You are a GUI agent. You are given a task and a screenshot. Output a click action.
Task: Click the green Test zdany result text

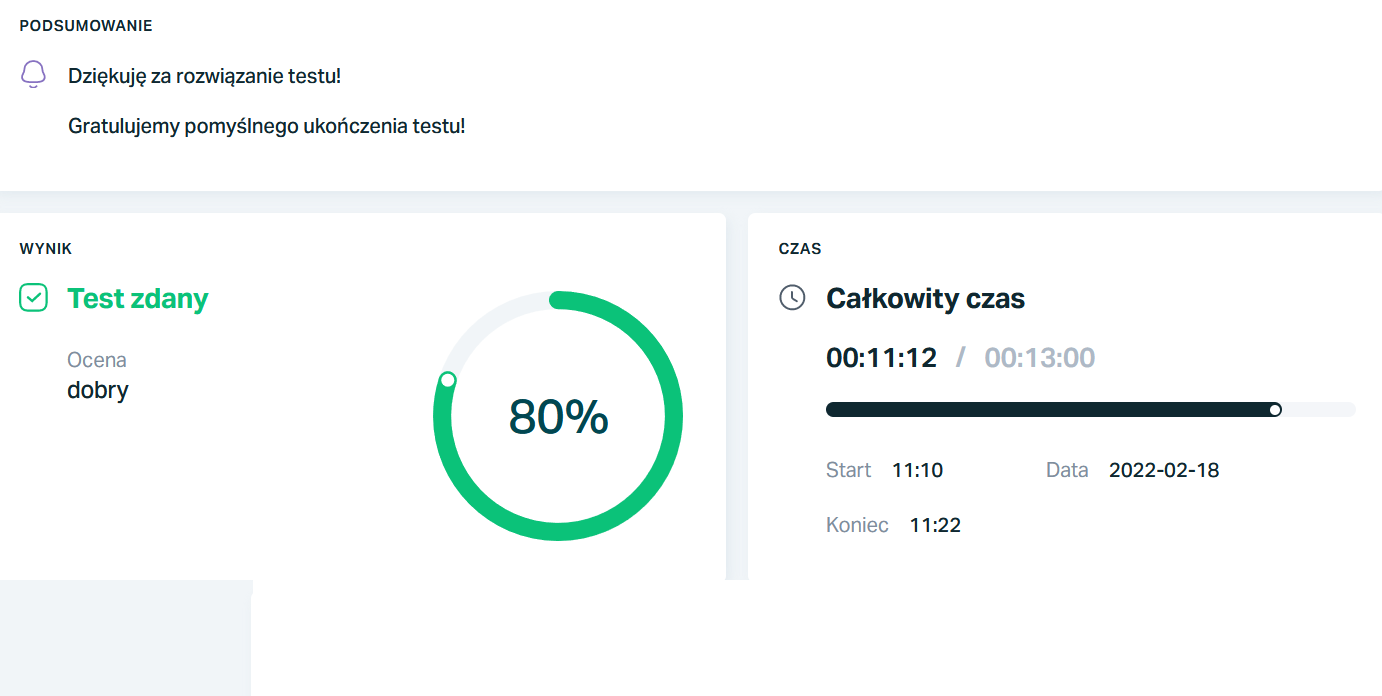pyautogui.click(x=138, y=298)
